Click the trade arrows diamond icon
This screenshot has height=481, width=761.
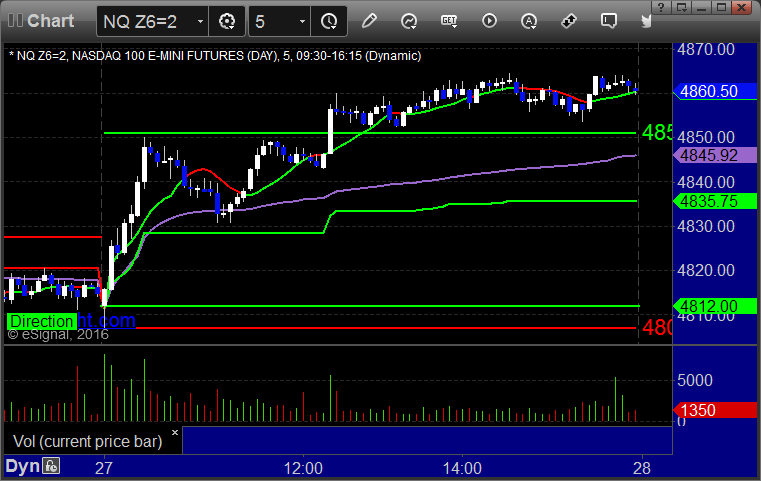point(569,21)
